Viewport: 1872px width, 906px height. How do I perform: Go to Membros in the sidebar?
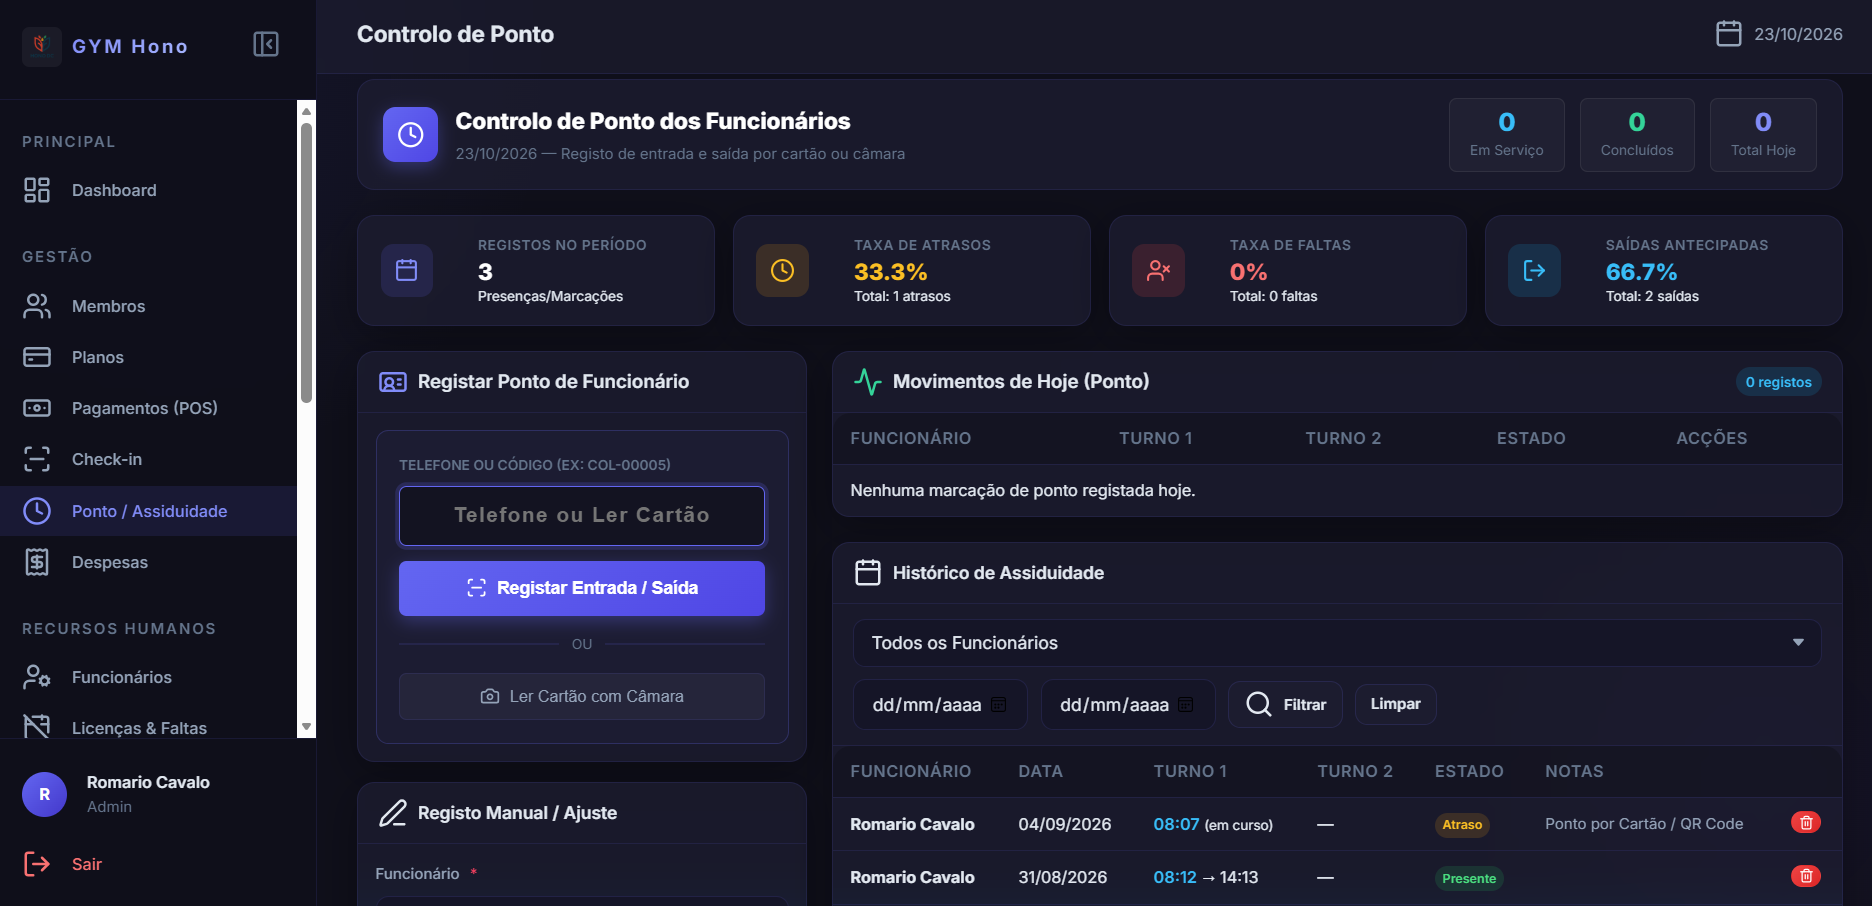pos(148,306)
